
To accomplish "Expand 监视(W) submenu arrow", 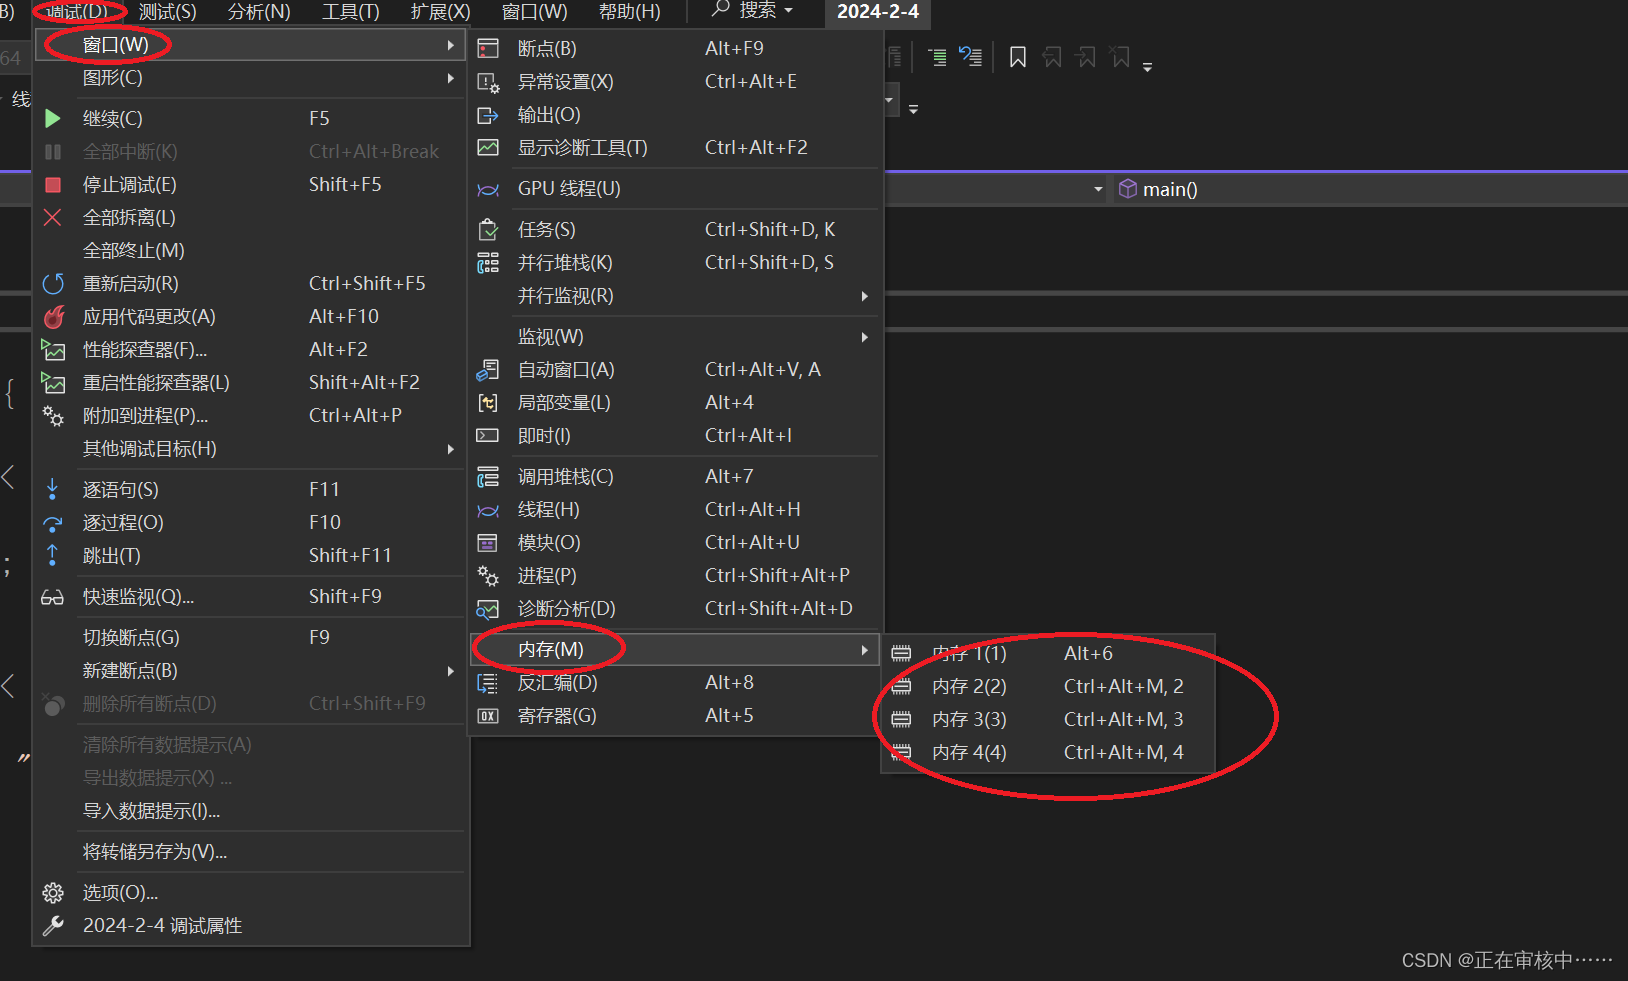I will click(x=865, y=337).
